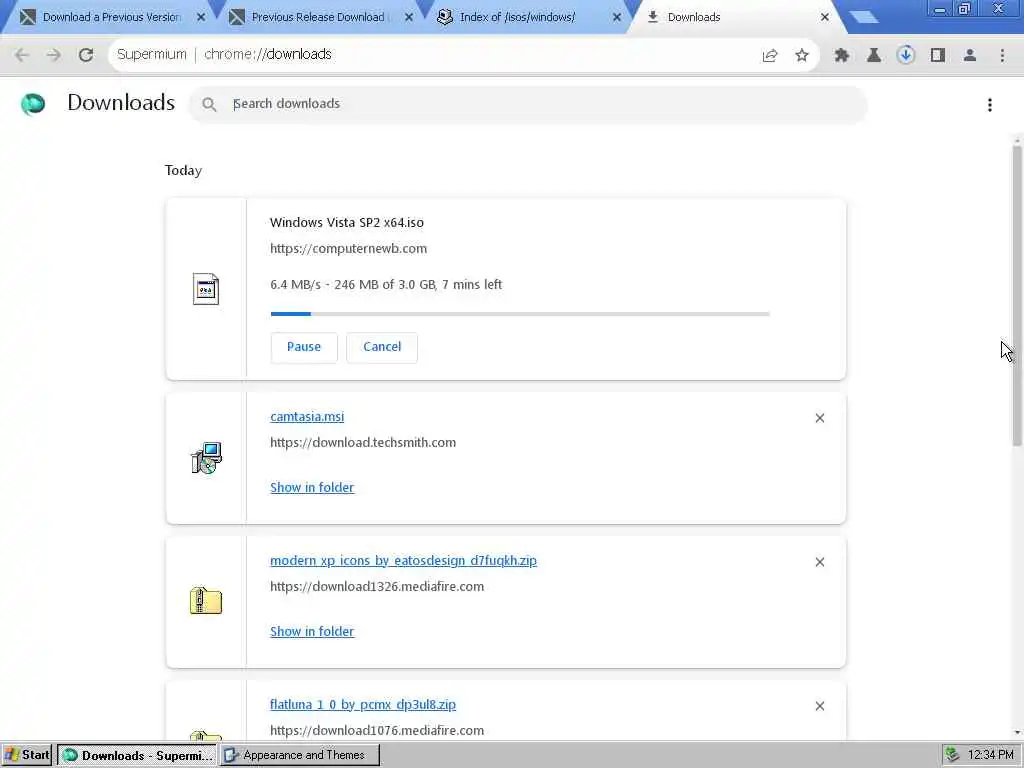Click the system tray network icon
Image resolution: width=1024 pixels, height=768 pixels.
coord(953,755)
